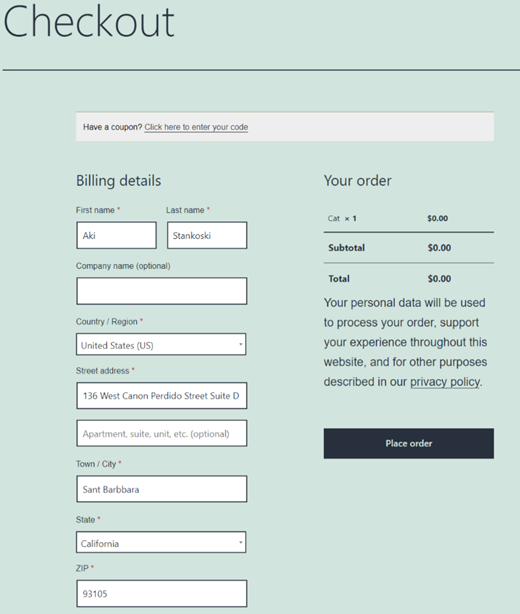Click the Cat product row in order

[409, 218]
